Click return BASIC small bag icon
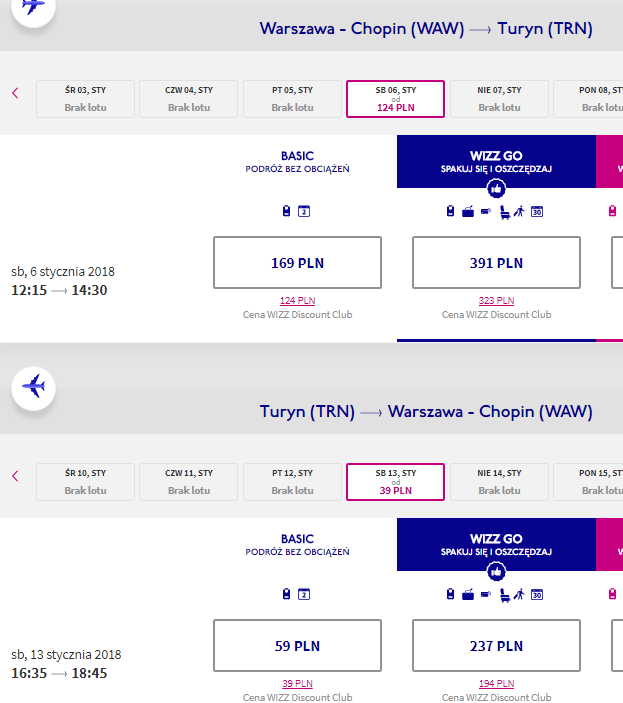Image resolution: width=623 pixels, height=703 pixels. 286,594
